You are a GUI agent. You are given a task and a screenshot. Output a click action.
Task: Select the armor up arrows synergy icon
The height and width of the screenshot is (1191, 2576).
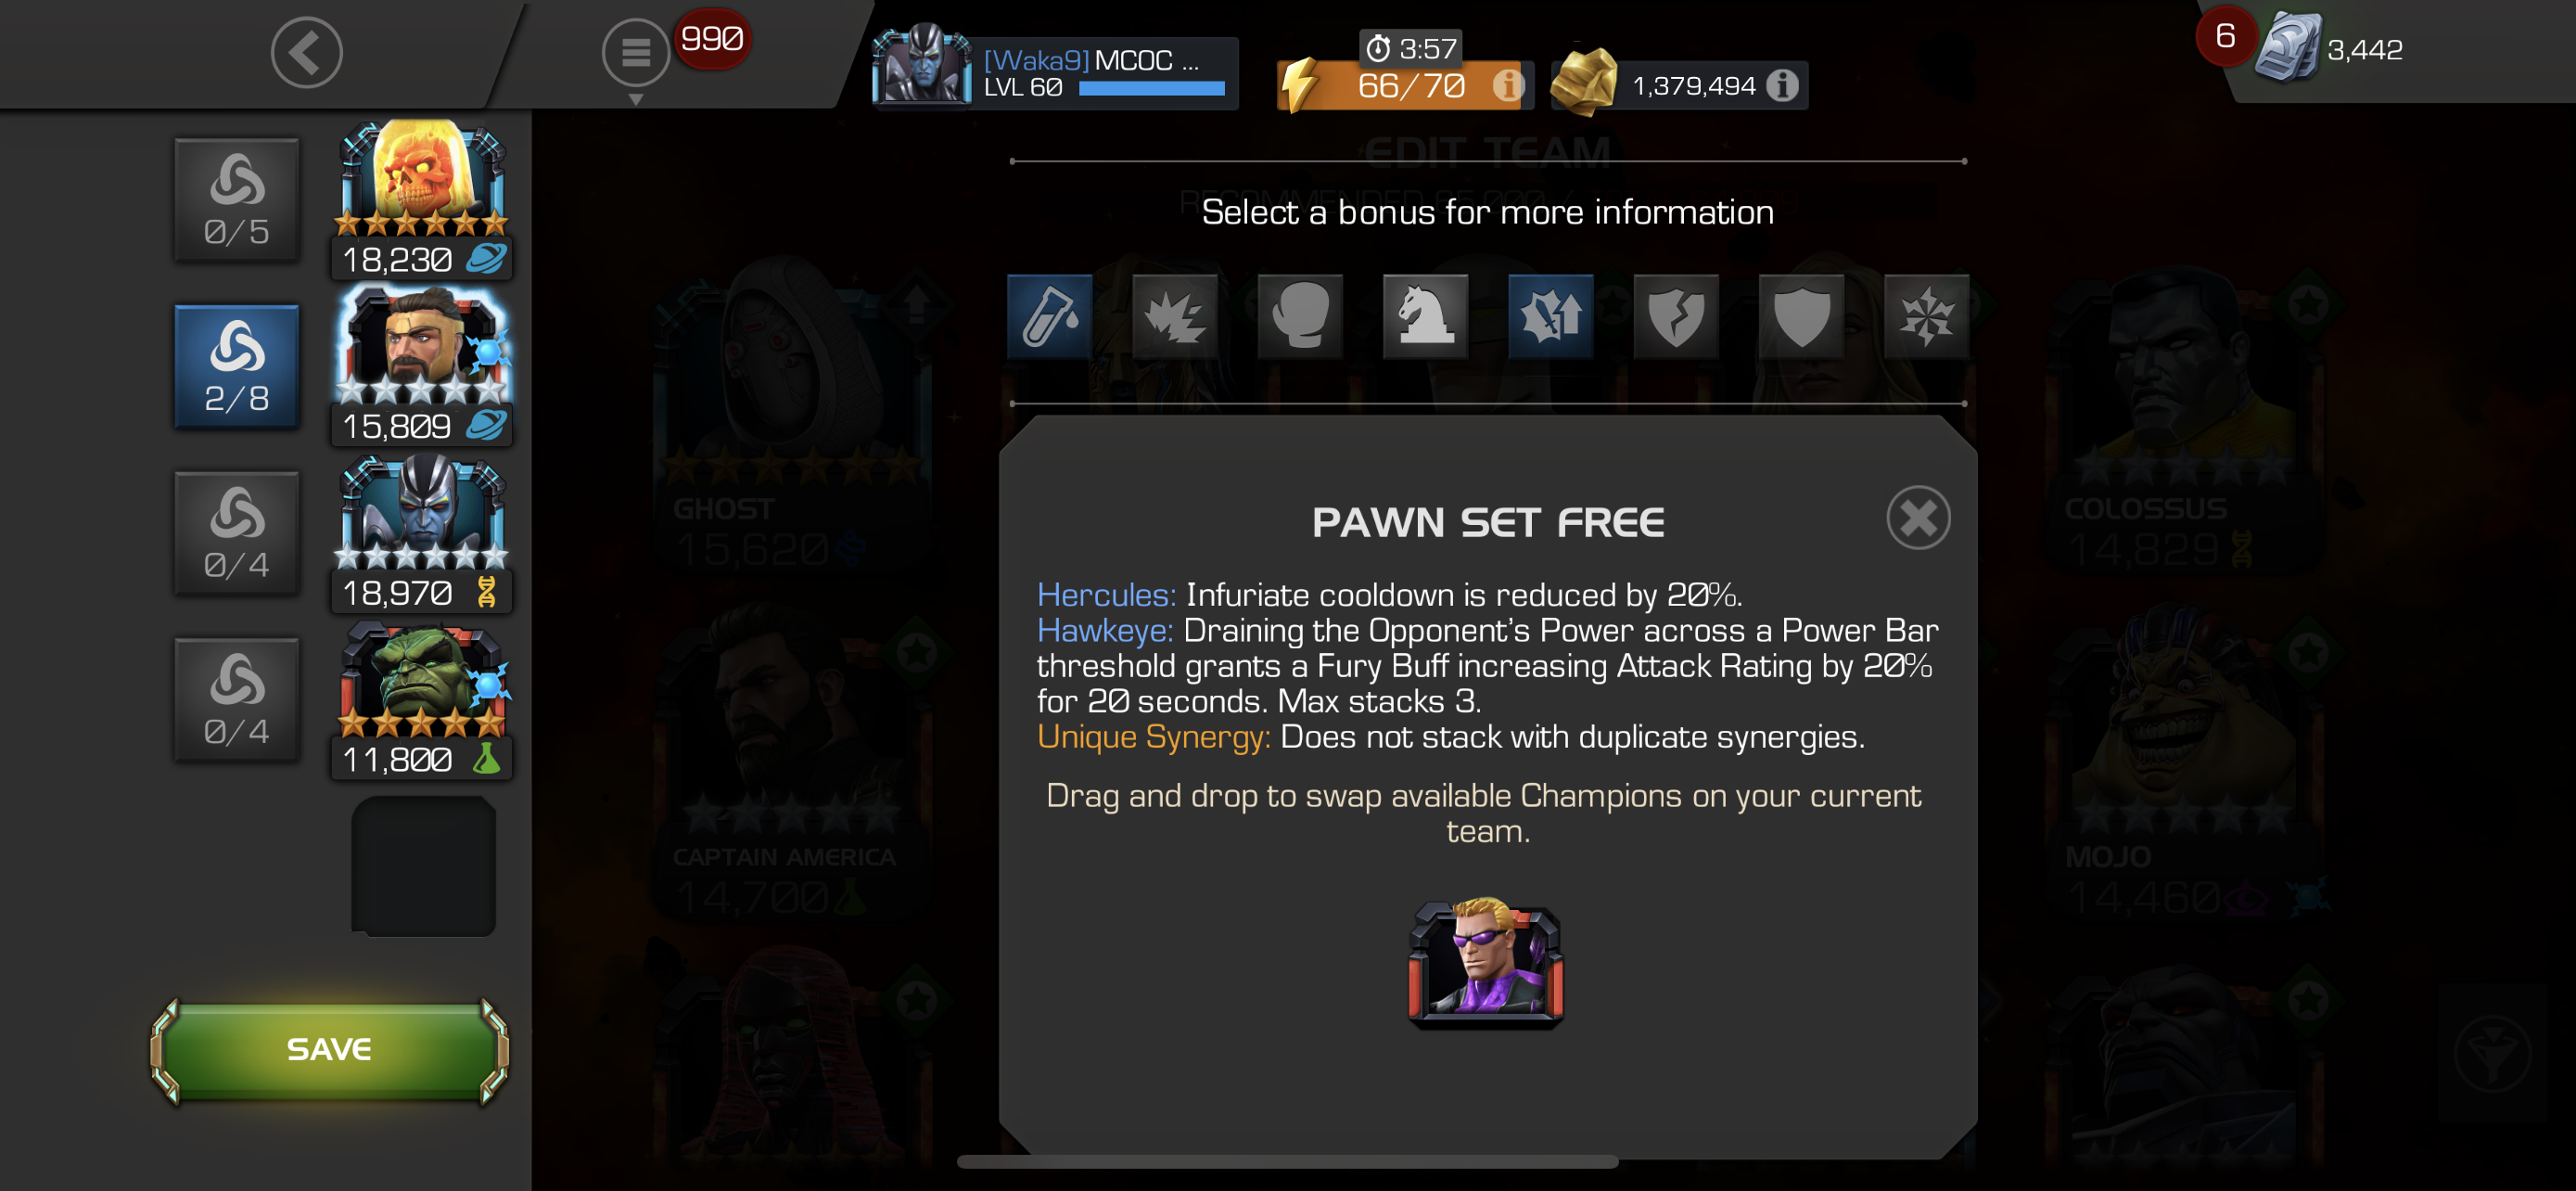(x=1550, y=316)
